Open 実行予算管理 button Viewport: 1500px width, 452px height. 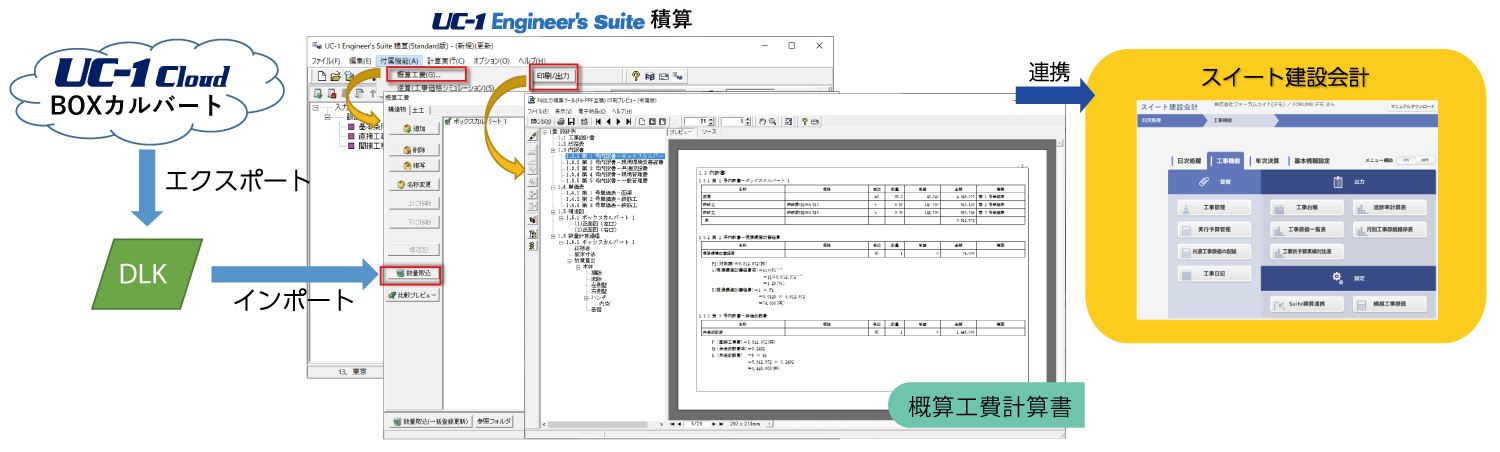tap(1213, 230)
